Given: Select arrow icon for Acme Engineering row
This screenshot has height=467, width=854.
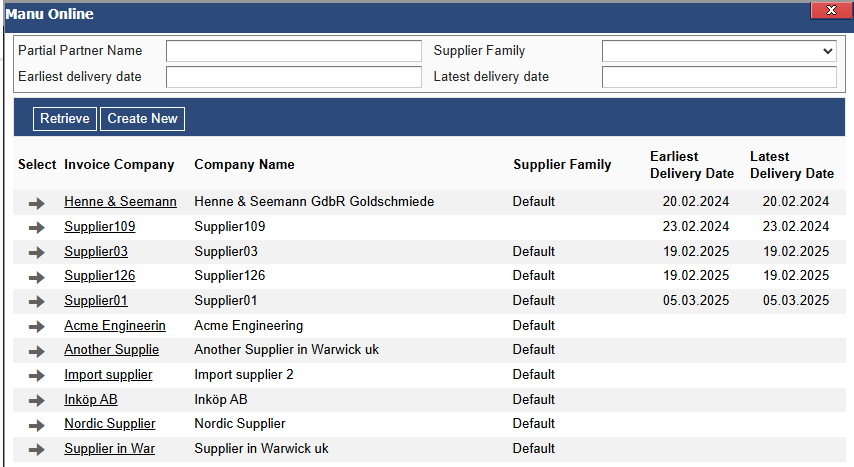Looking at the screenshot, I should (37, 326).
